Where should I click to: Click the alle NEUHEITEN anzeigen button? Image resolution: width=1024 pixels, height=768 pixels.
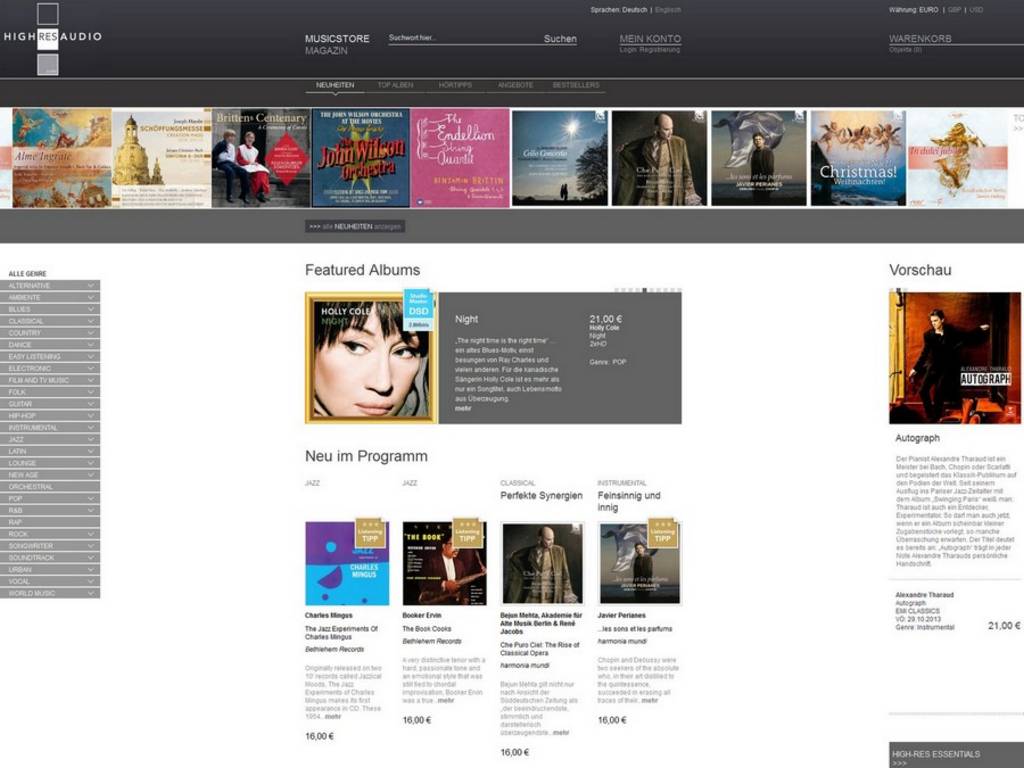[355, 227]
